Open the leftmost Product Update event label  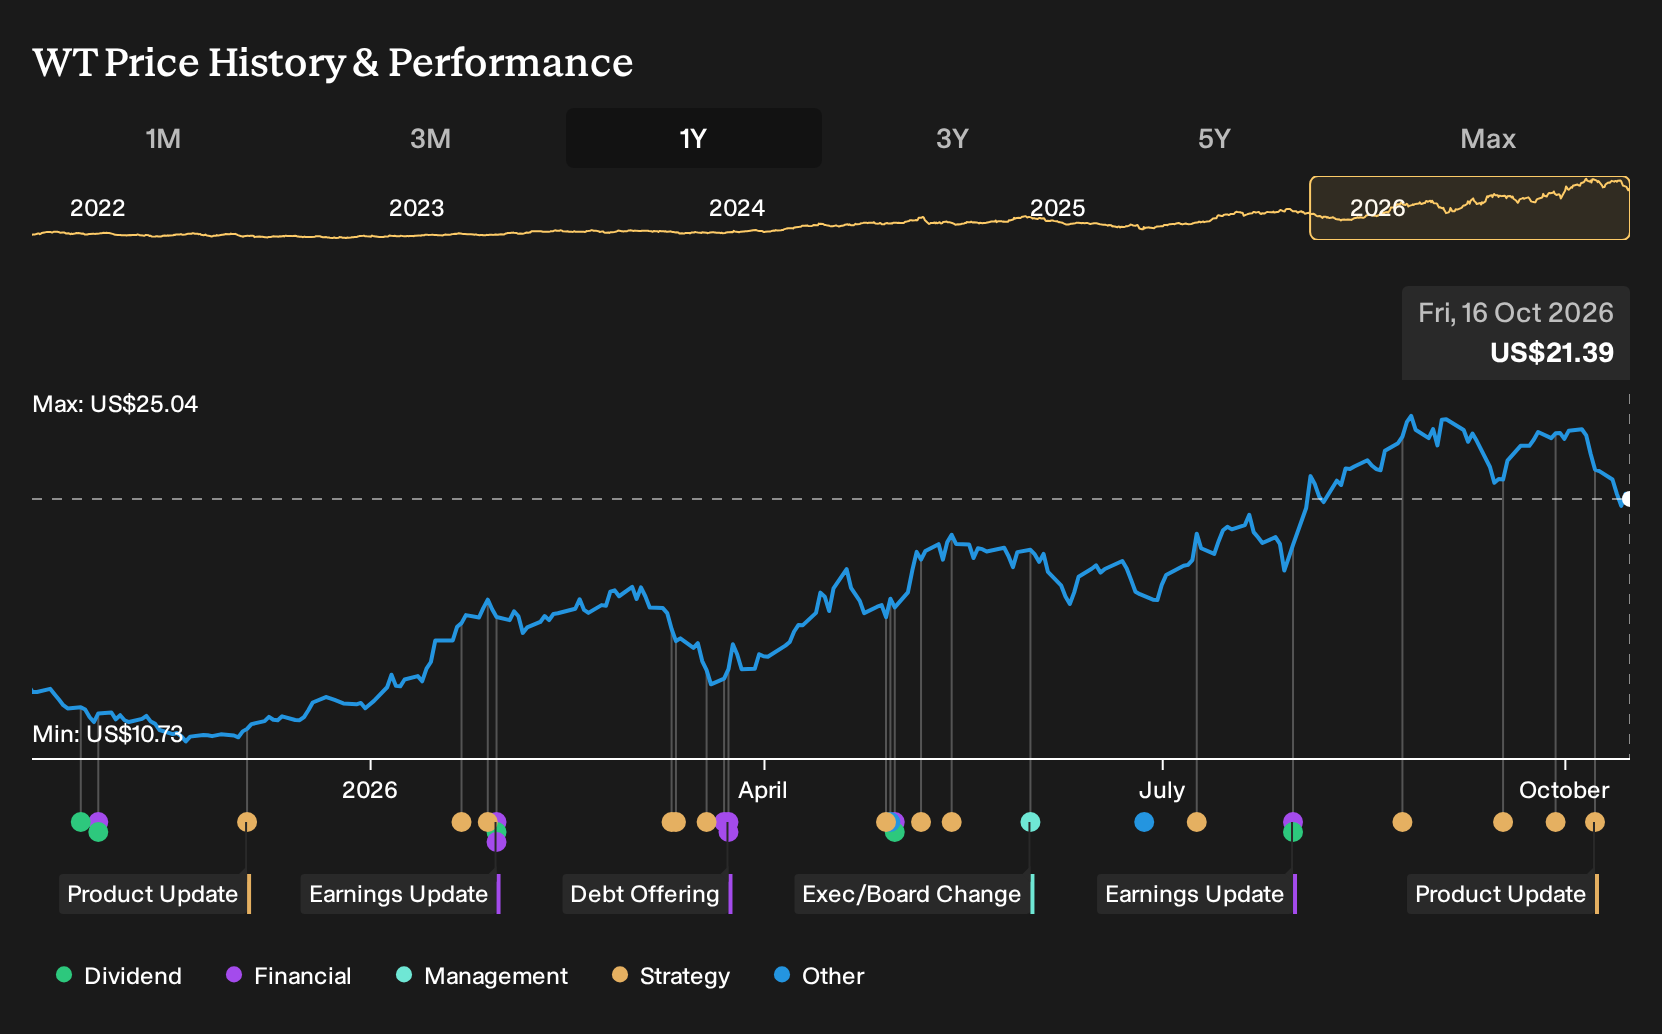tap(155, 894)
